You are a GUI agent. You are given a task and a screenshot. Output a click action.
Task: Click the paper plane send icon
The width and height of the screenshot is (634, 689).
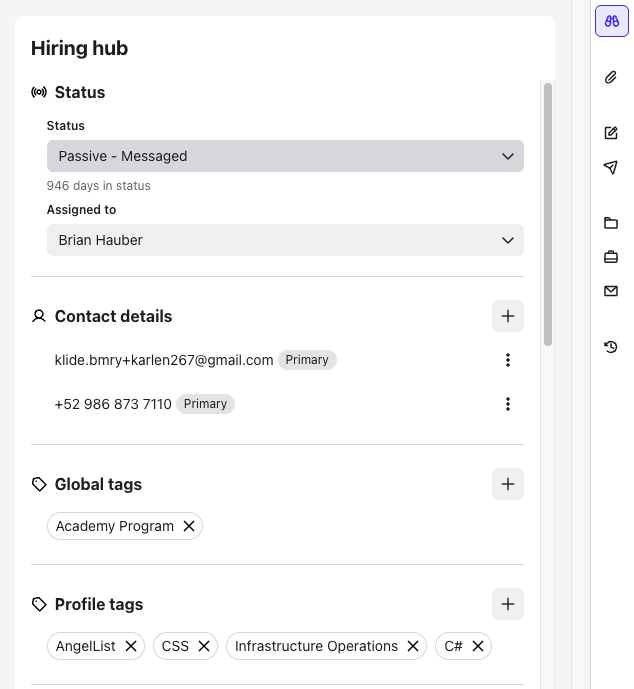[611, 167]
